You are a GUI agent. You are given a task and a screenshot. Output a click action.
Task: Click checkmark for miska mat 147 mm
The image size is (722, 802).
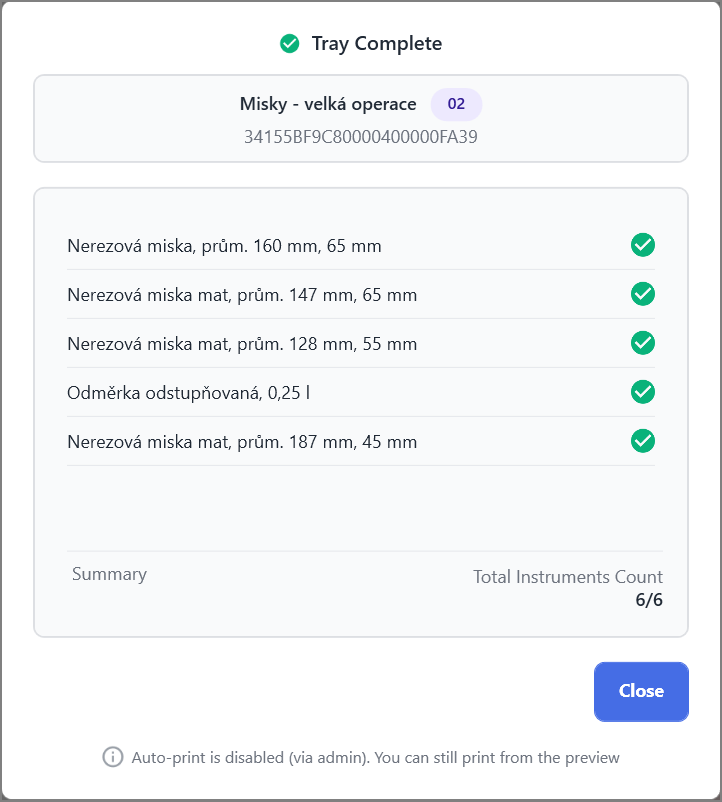[x=643, y=294]
